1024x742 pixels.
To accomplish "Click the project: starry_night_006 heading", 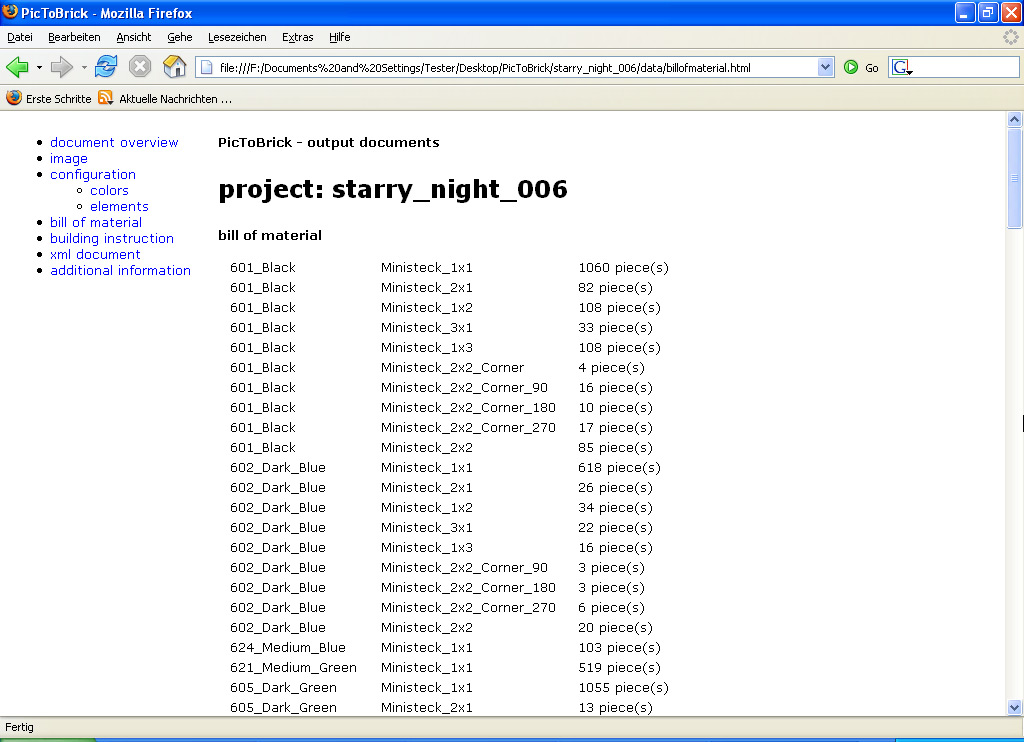I will click(392, 189).
